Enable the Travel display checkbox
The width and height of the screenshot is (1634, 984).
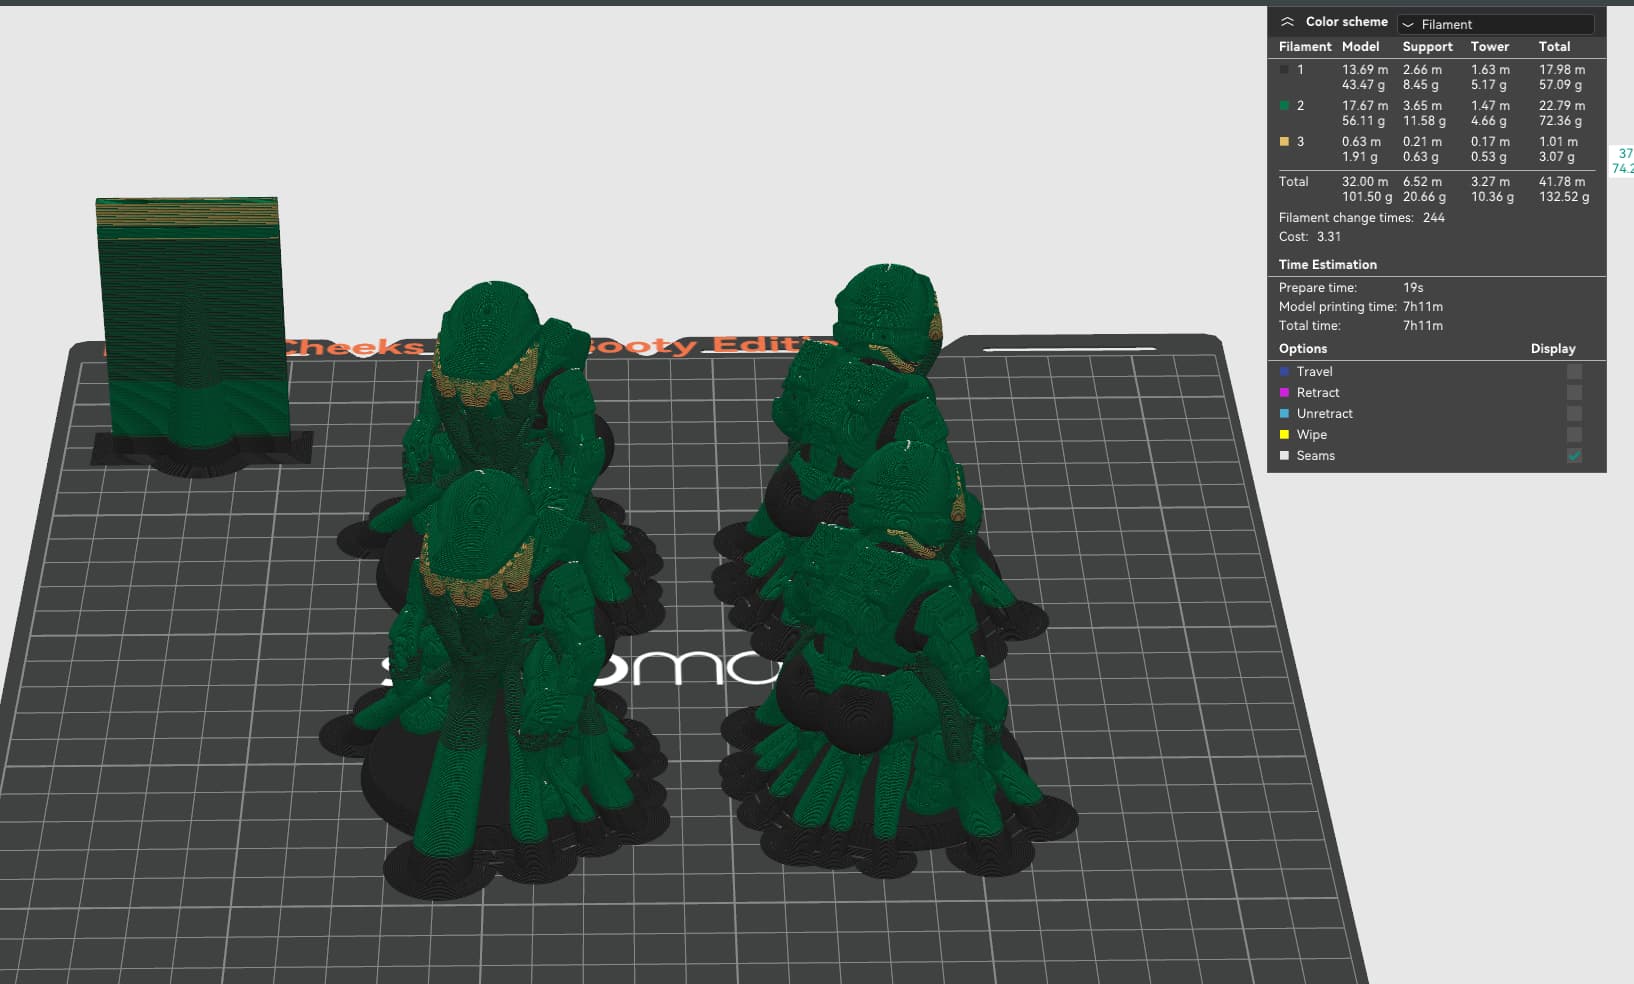pos(1574,371)
